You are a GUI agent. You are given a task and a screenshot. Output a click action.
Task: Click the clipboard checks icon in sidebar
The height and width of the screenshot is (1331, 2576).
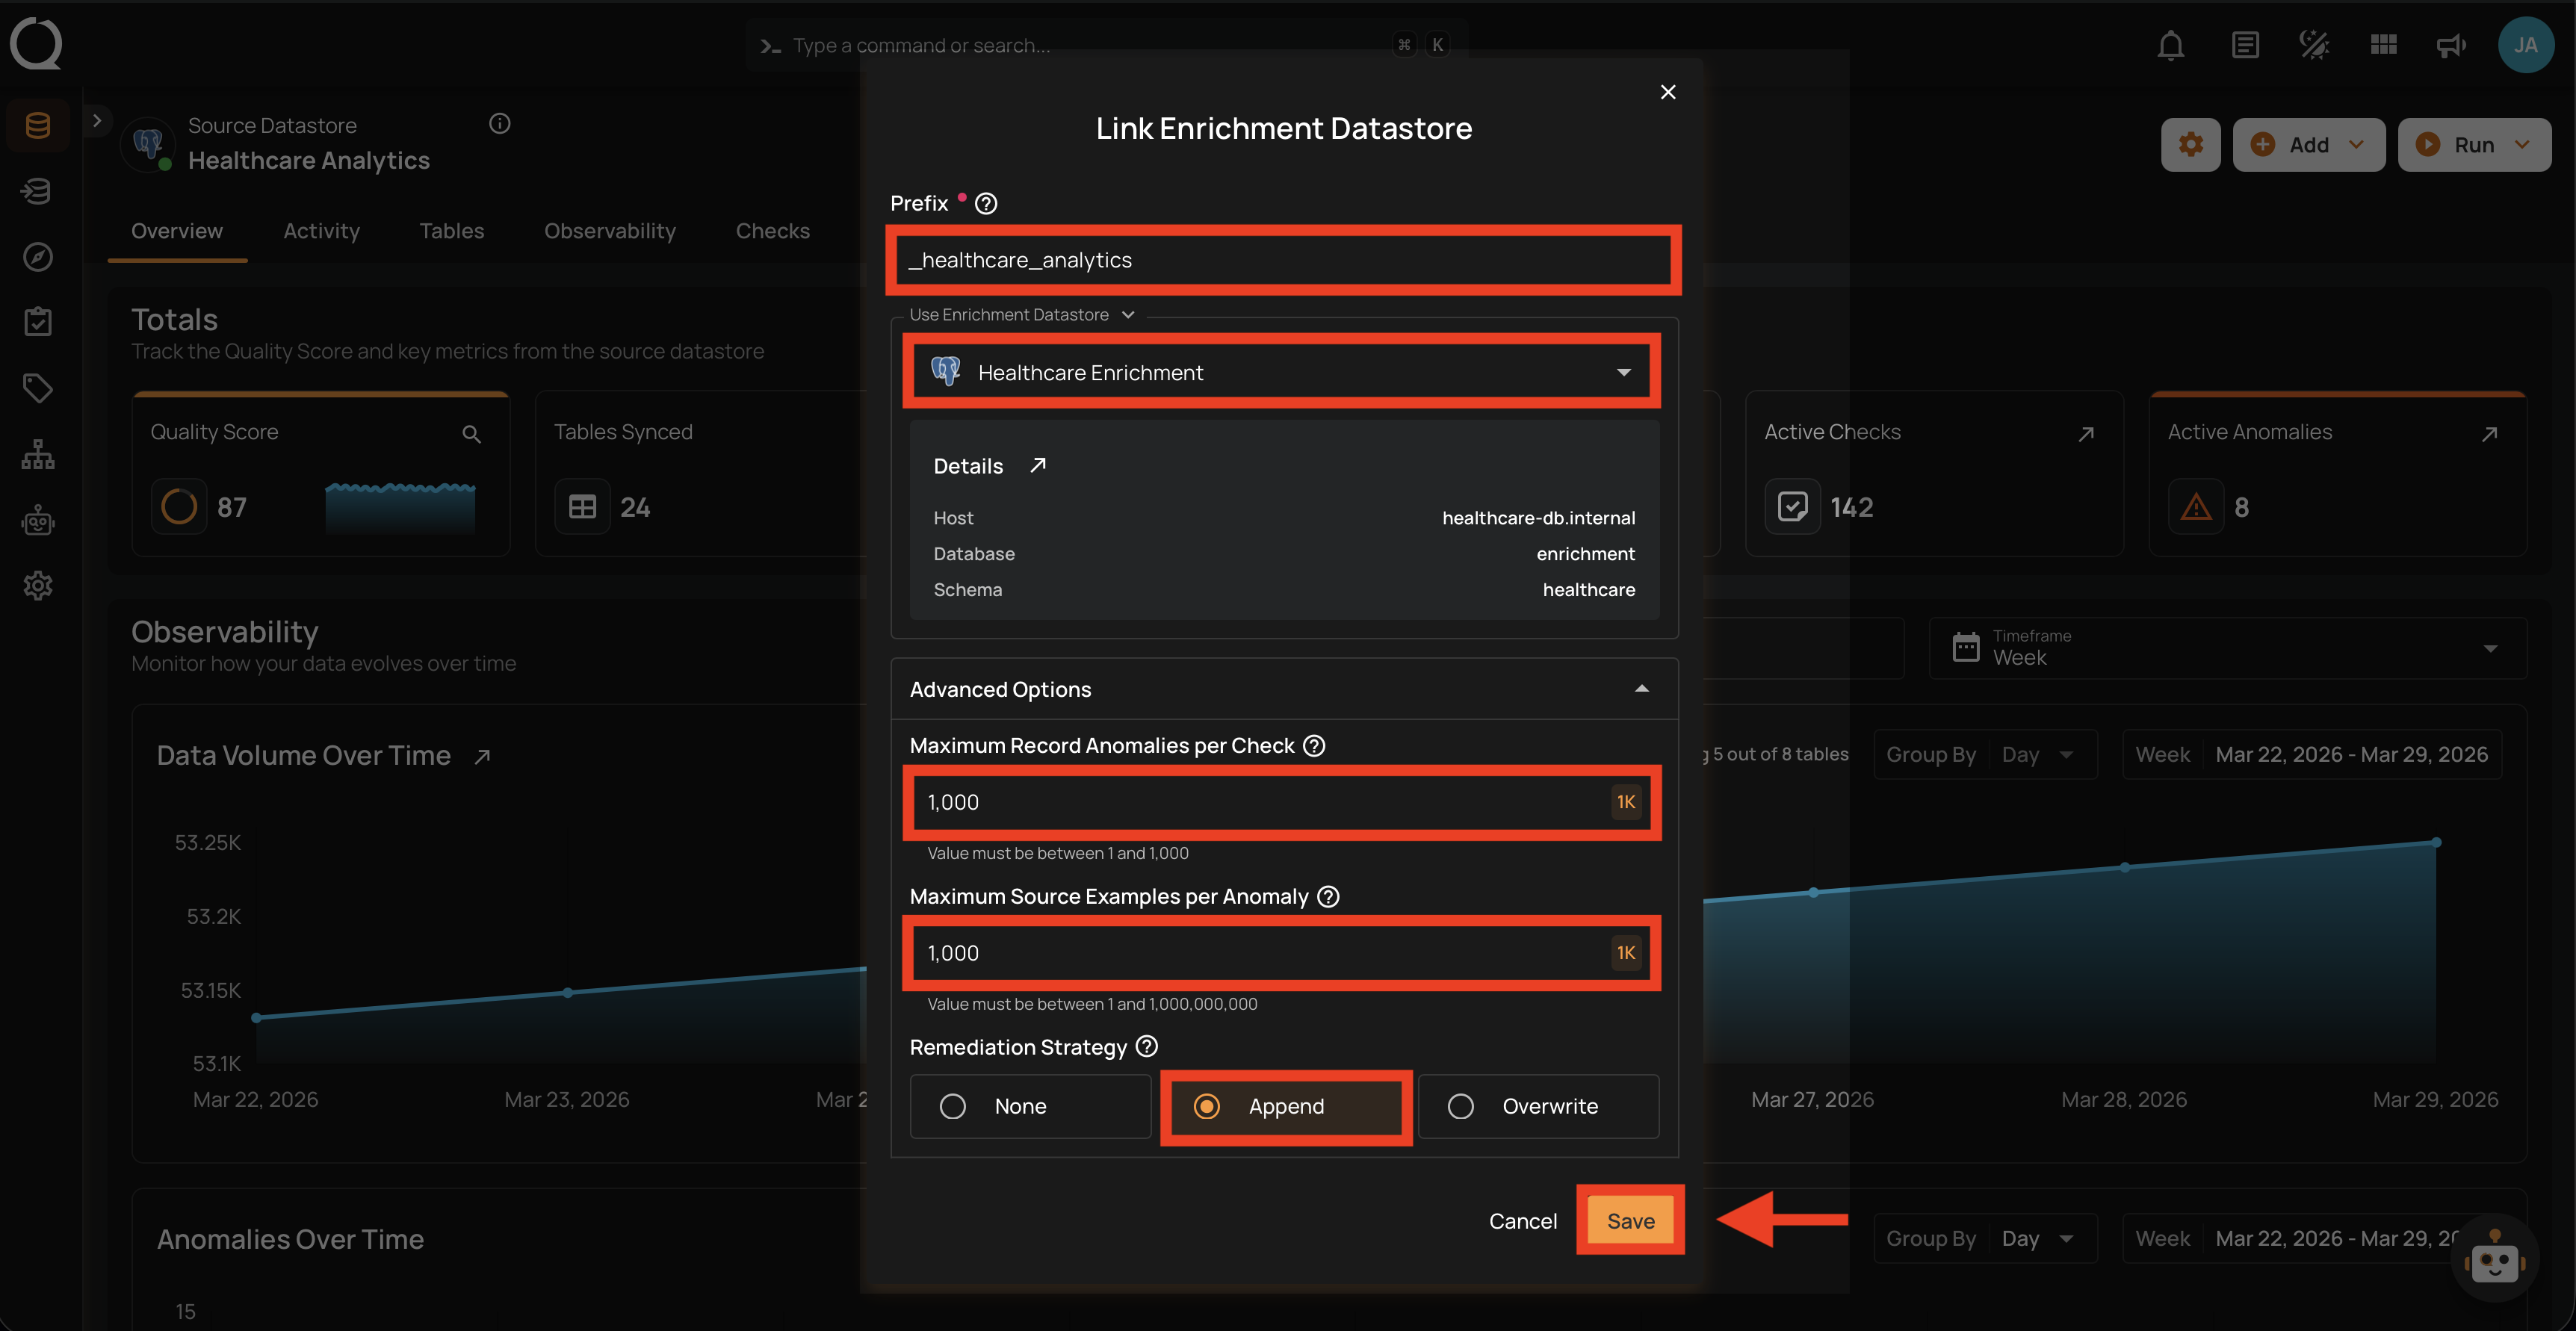click(37, 321)
